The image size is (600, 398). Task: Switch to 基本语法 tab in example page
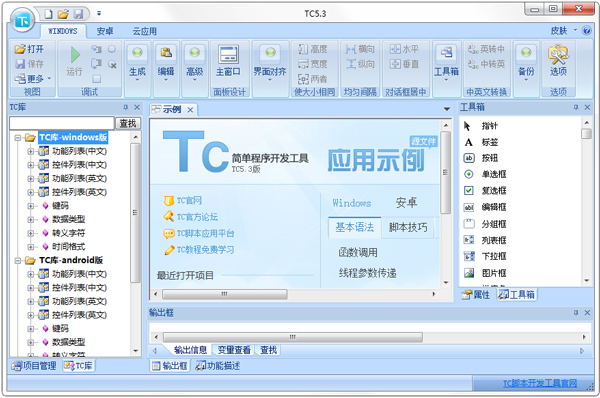355,227
